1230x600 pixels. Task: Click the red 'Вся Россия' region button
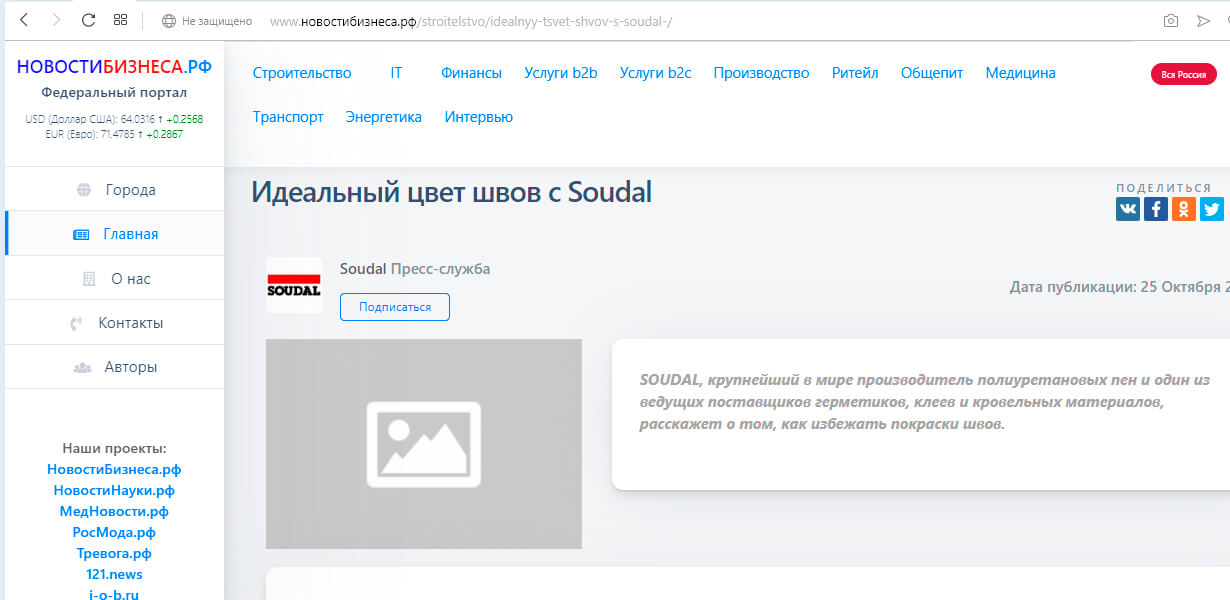(1184, 74)
